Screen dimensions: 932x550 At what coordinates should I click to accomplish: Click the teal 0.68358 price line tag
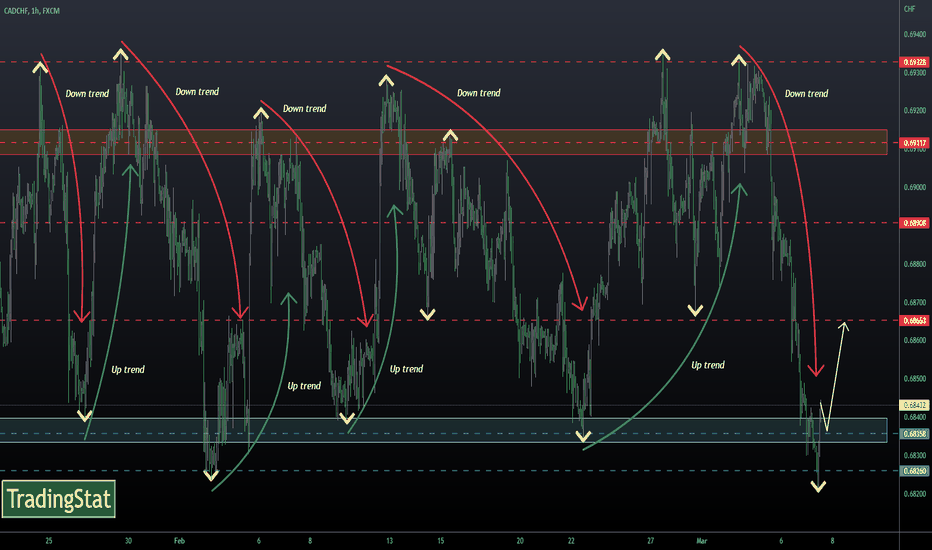[x=915, y=433]
